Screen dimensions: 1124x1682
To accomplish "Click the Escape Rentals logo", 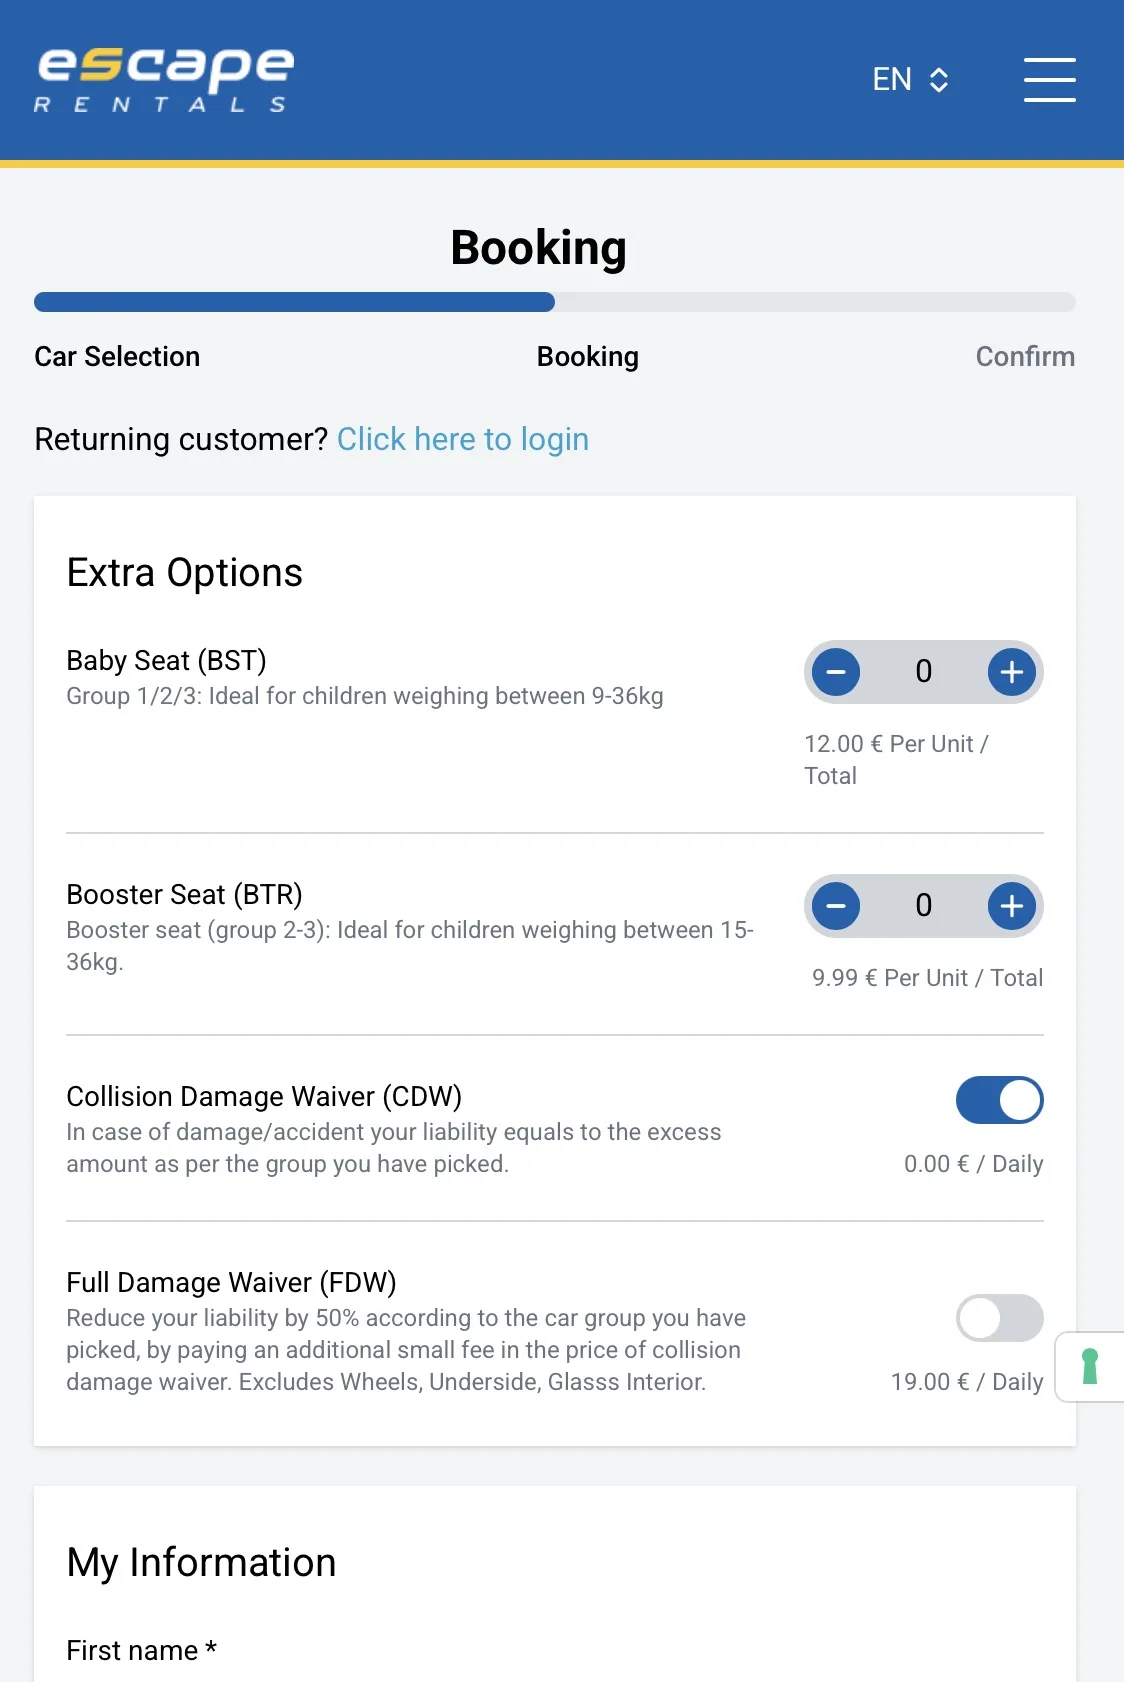I will pyautogui.click(x=165, y=80).
